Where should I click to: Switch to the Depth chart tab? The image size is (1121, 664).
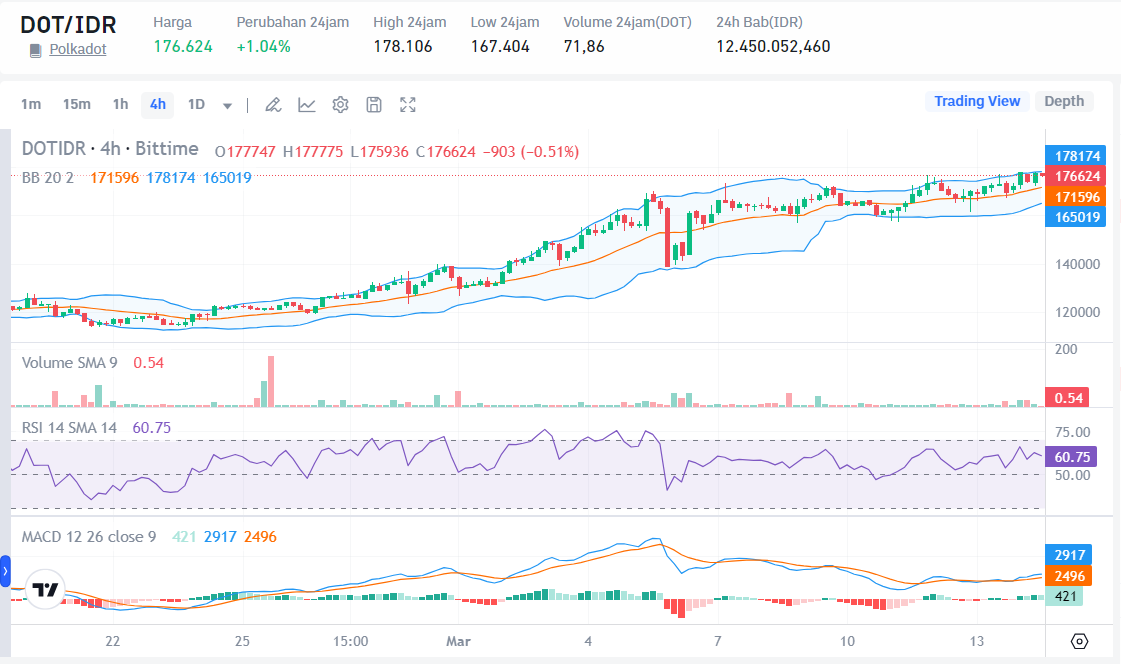coord(1064,101)
